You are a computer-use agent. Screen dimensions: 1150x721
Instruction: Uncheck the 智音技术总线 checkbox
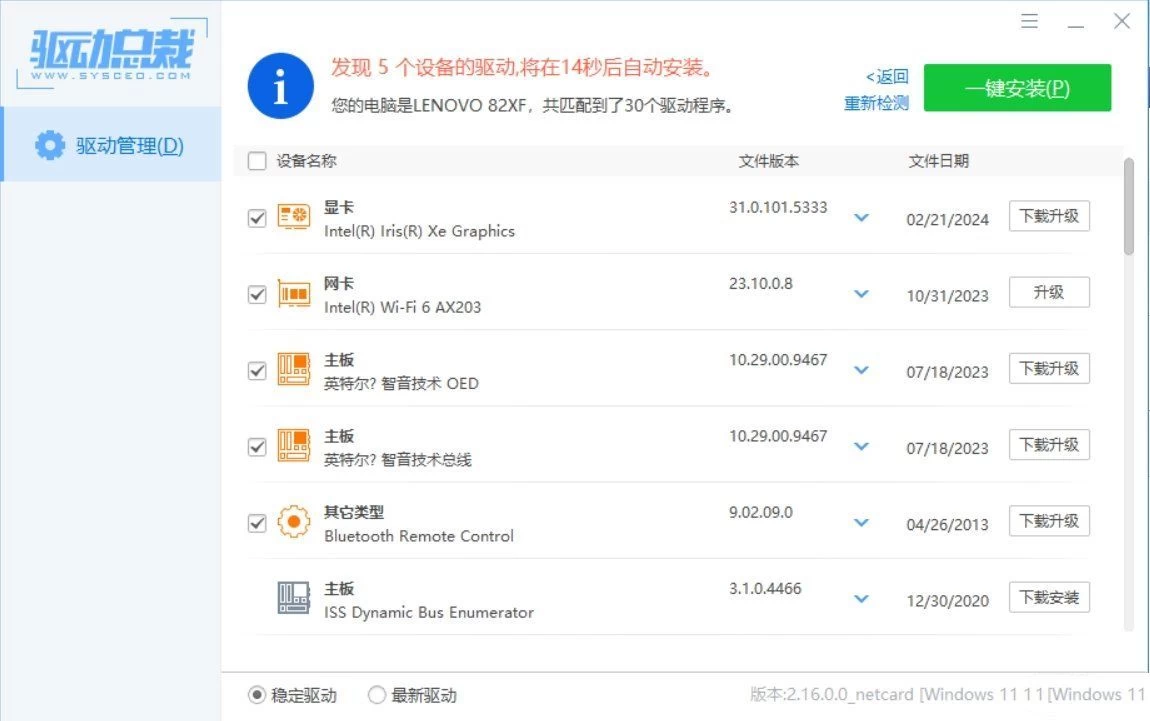pos(257,447)
